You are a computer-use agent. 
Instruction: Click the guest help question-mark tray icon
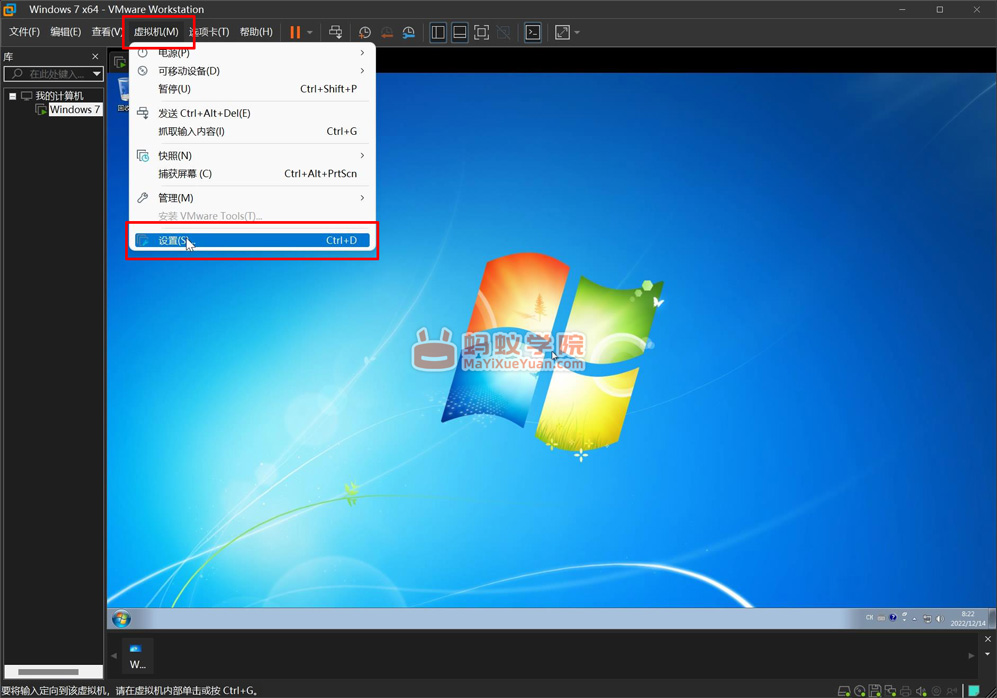coord(893,617)
